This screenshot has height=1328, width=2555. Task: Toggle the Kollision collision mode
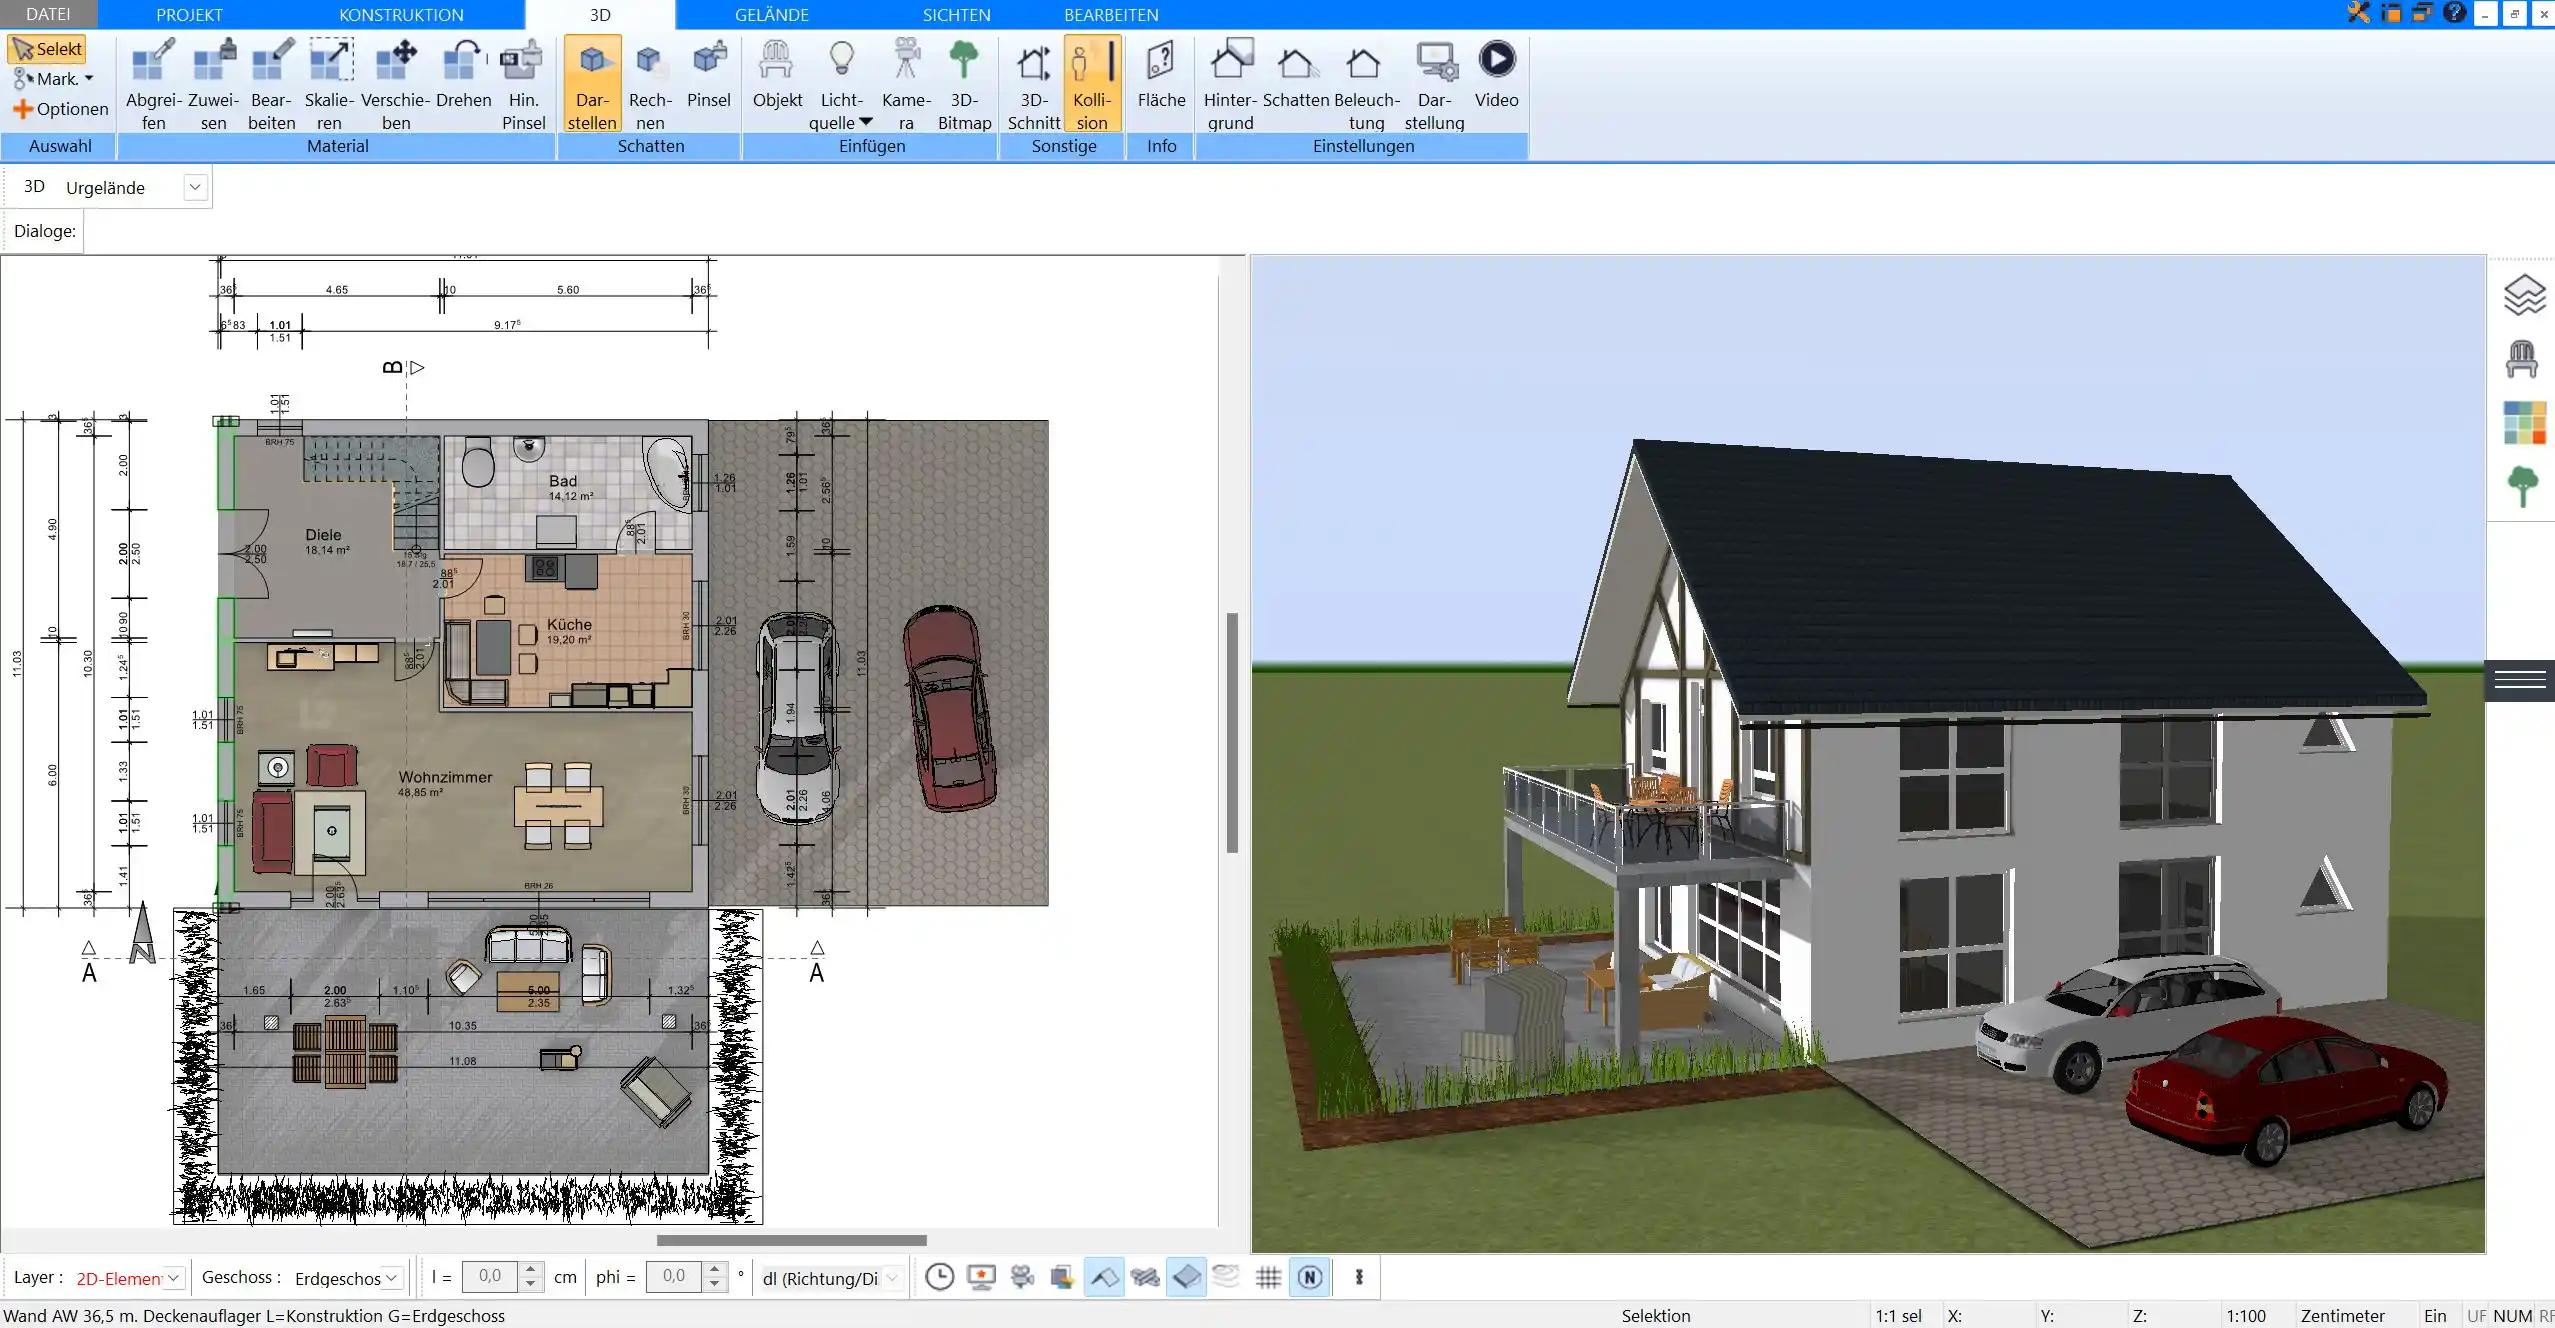(x=1092, y=84)
